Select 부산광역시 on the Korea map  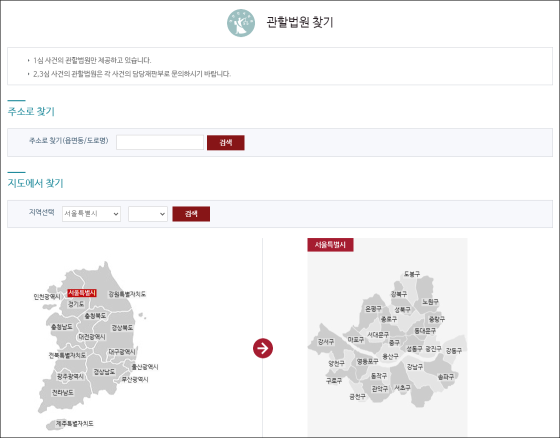coord(135,379)
